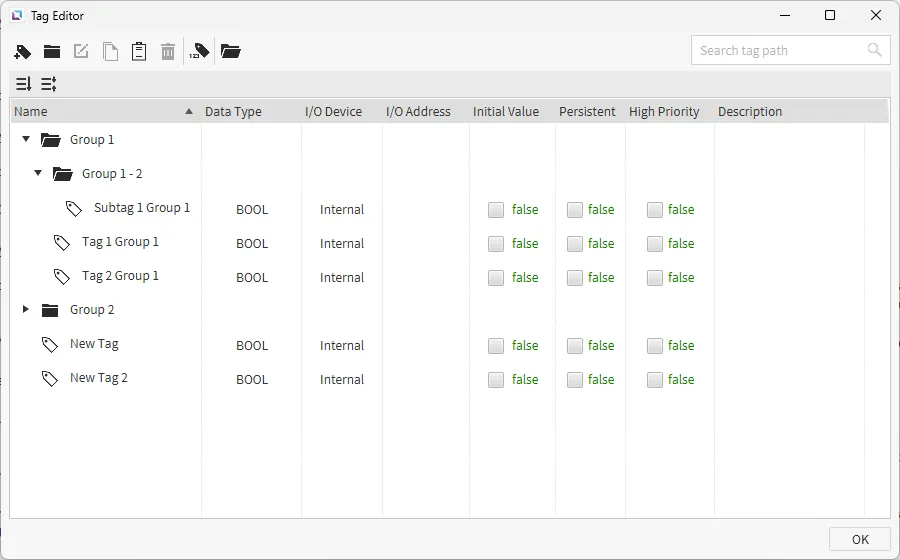Toggle Initial Value checkbox for Subtag 1 Group 1
The width and height of the screenshot is (900, 560).
click(496, 210)
